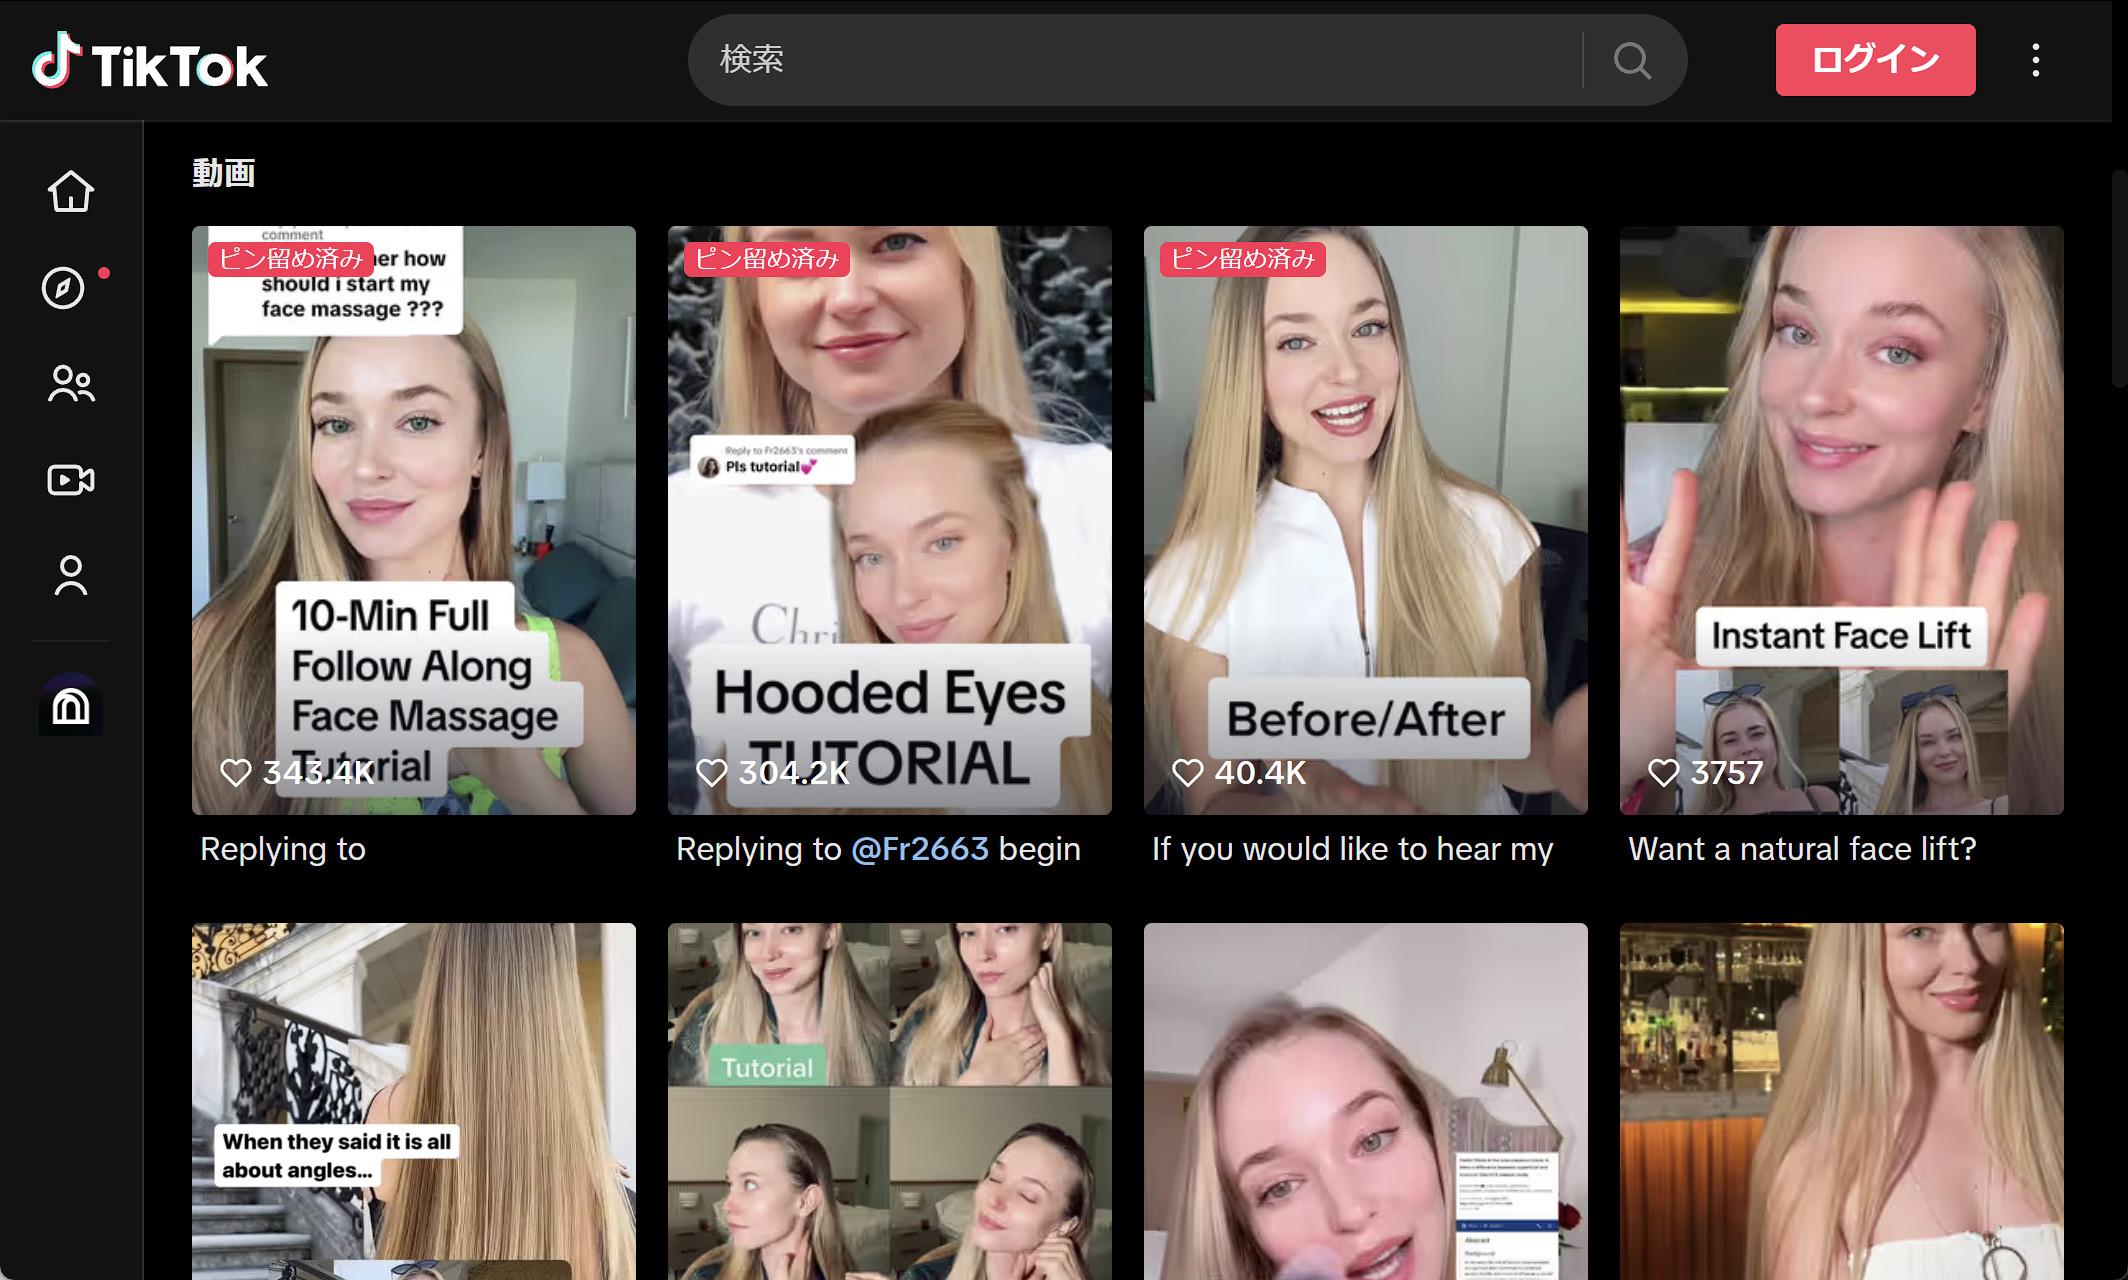Open Following people icon in sidebar
This screenshot has height=1280, width=2128.
tap(71, 384)
